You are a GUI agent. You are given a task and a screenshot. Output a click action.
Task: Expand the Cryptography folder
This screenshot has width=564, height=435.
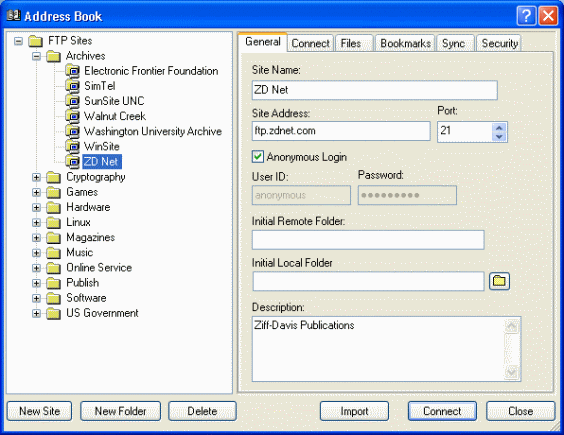(36, 177)
